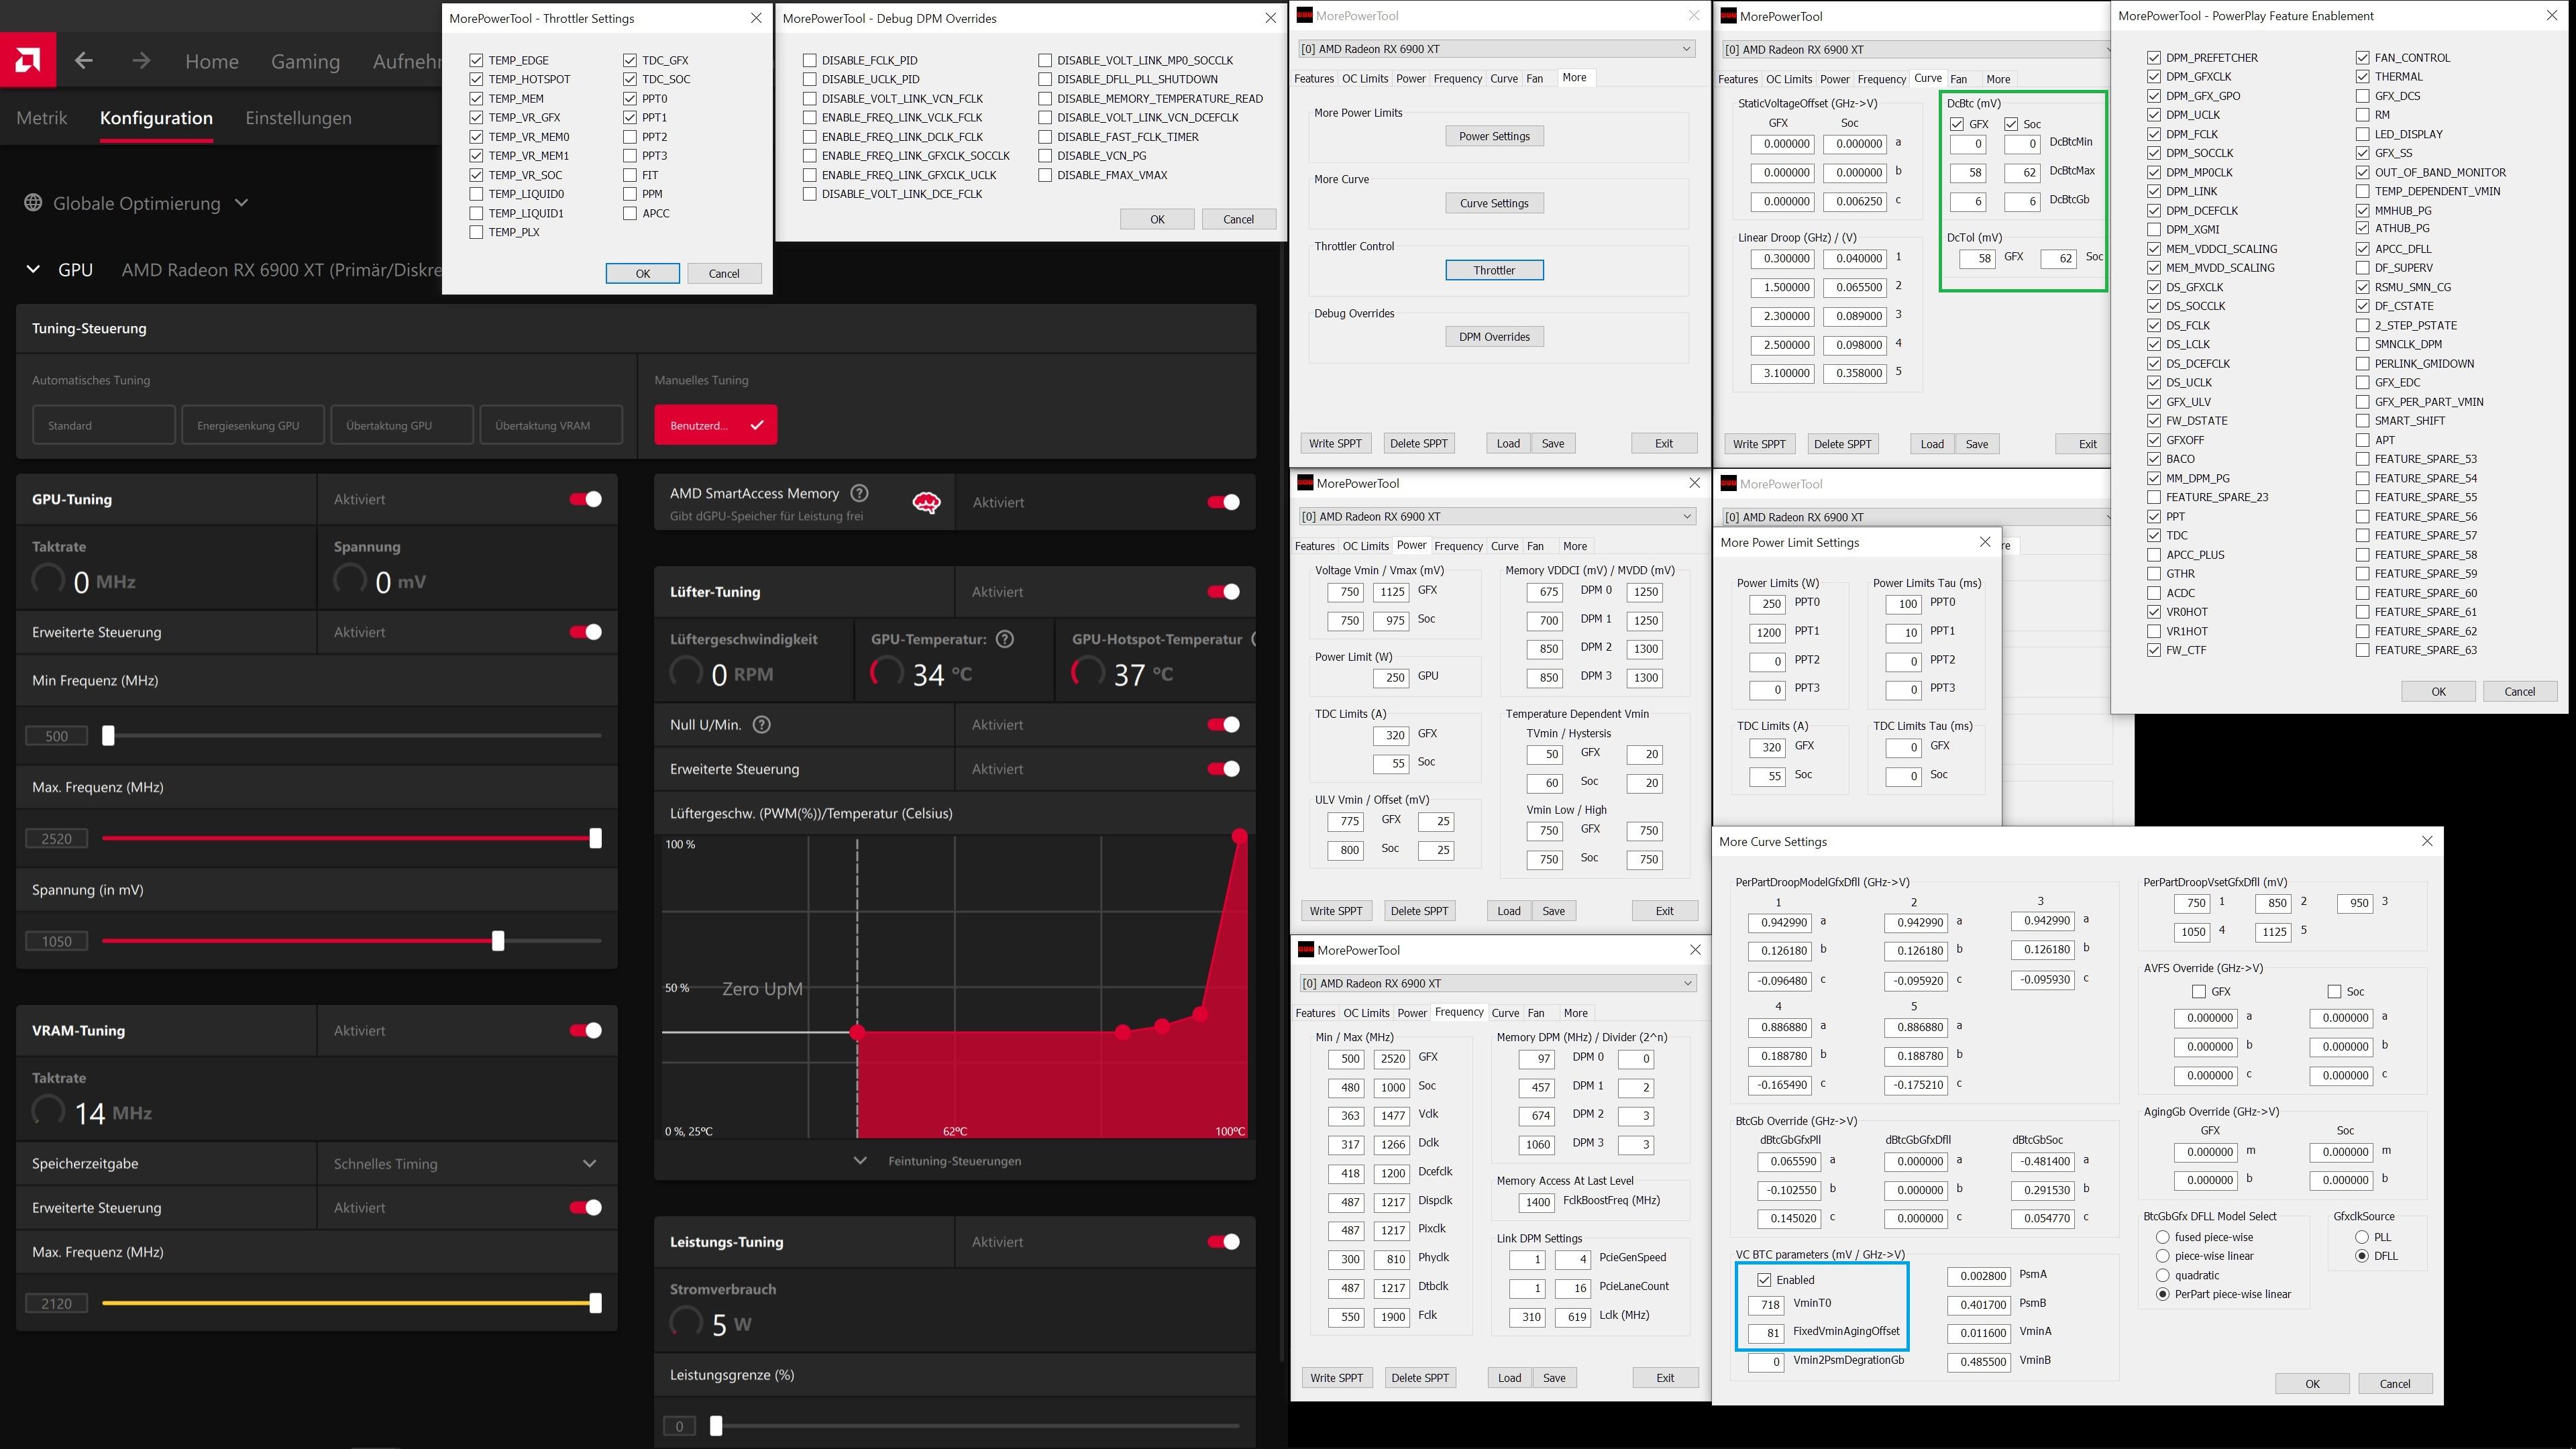Image resolution: width=2576 pixels, height=1449 pixels.
Task: Toggle Lüfter-Tuning switch
Action: tap(1223, 592)
